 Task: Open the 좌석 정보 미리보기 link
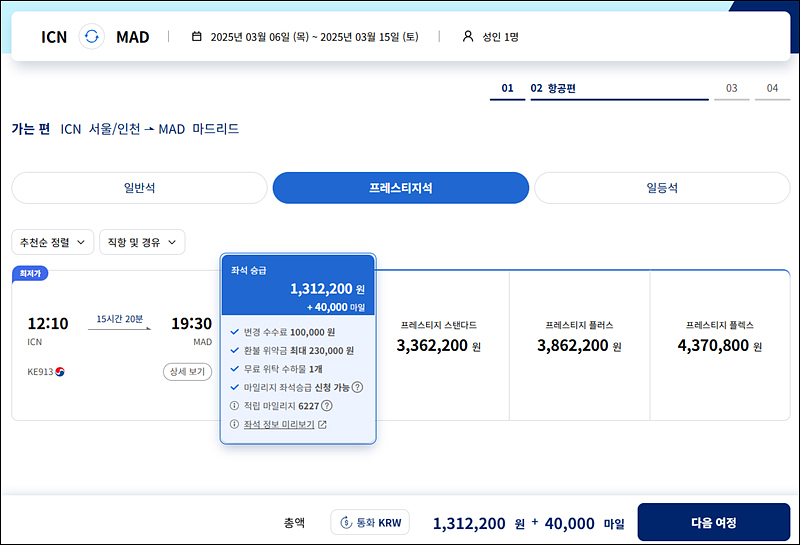[x=279, y=425]
